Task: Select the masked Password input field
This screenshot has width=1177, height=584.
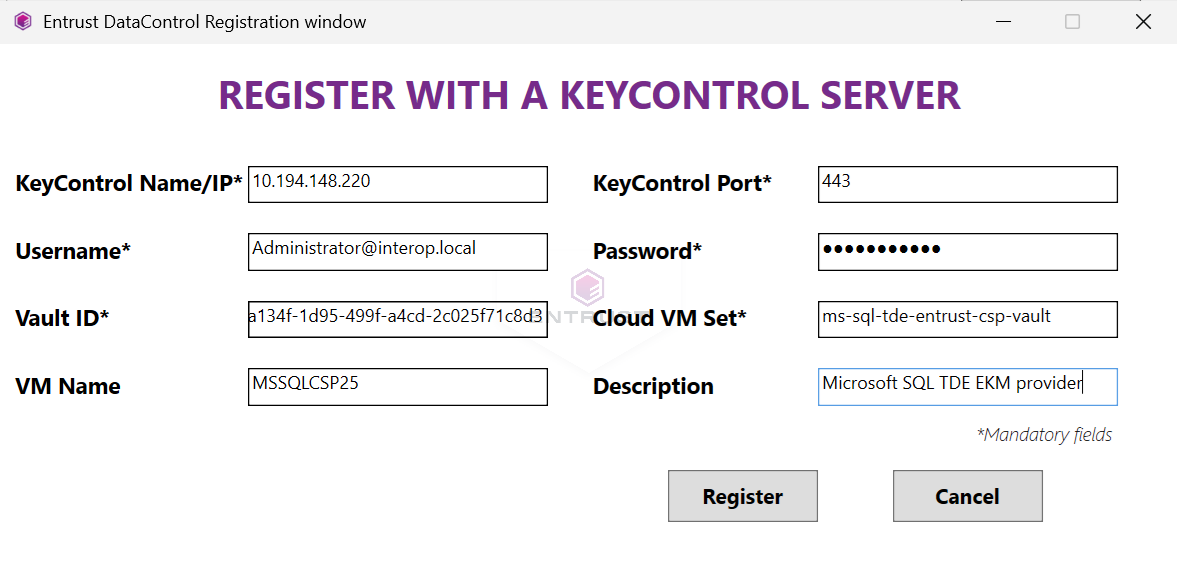Action: pos(967,251)
